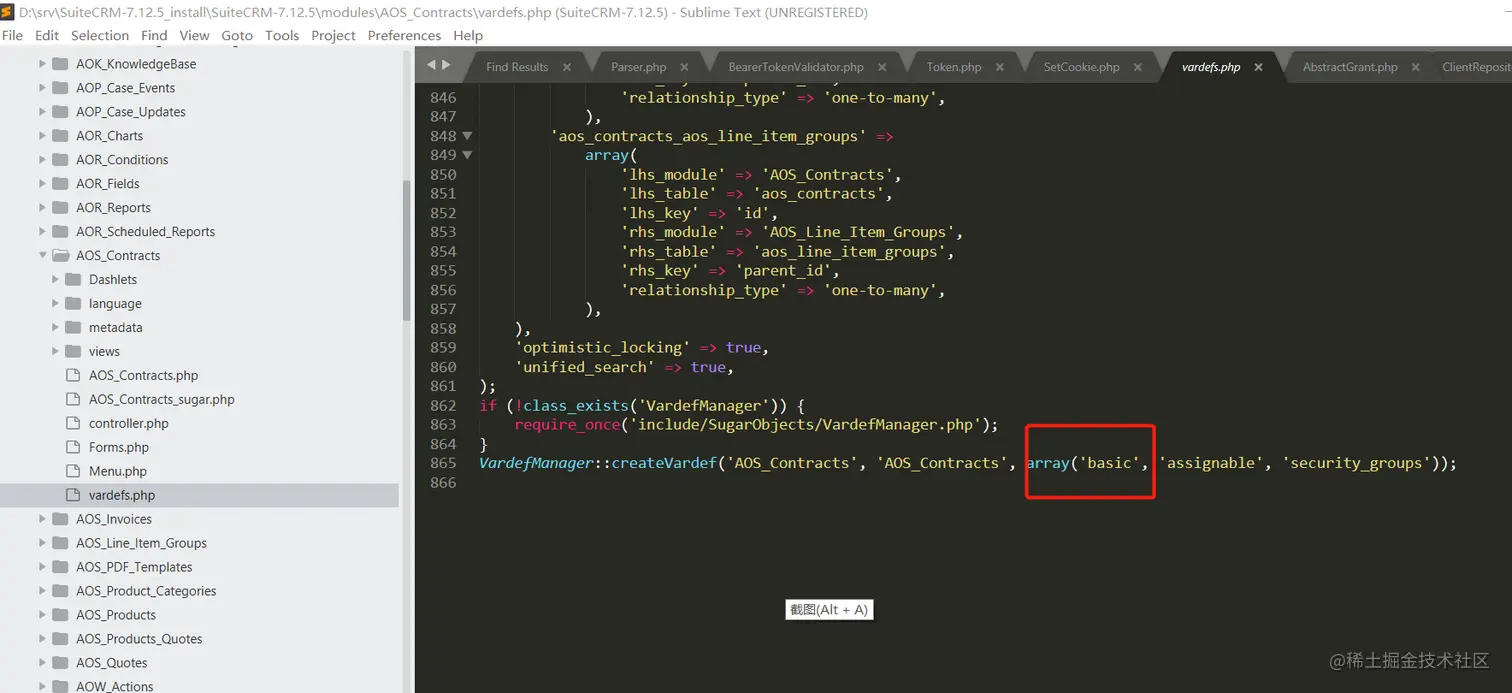This screenshot has width=1512, height=693.
Task: Click 'unified_search' key in code
Action: tap(585, 367)
